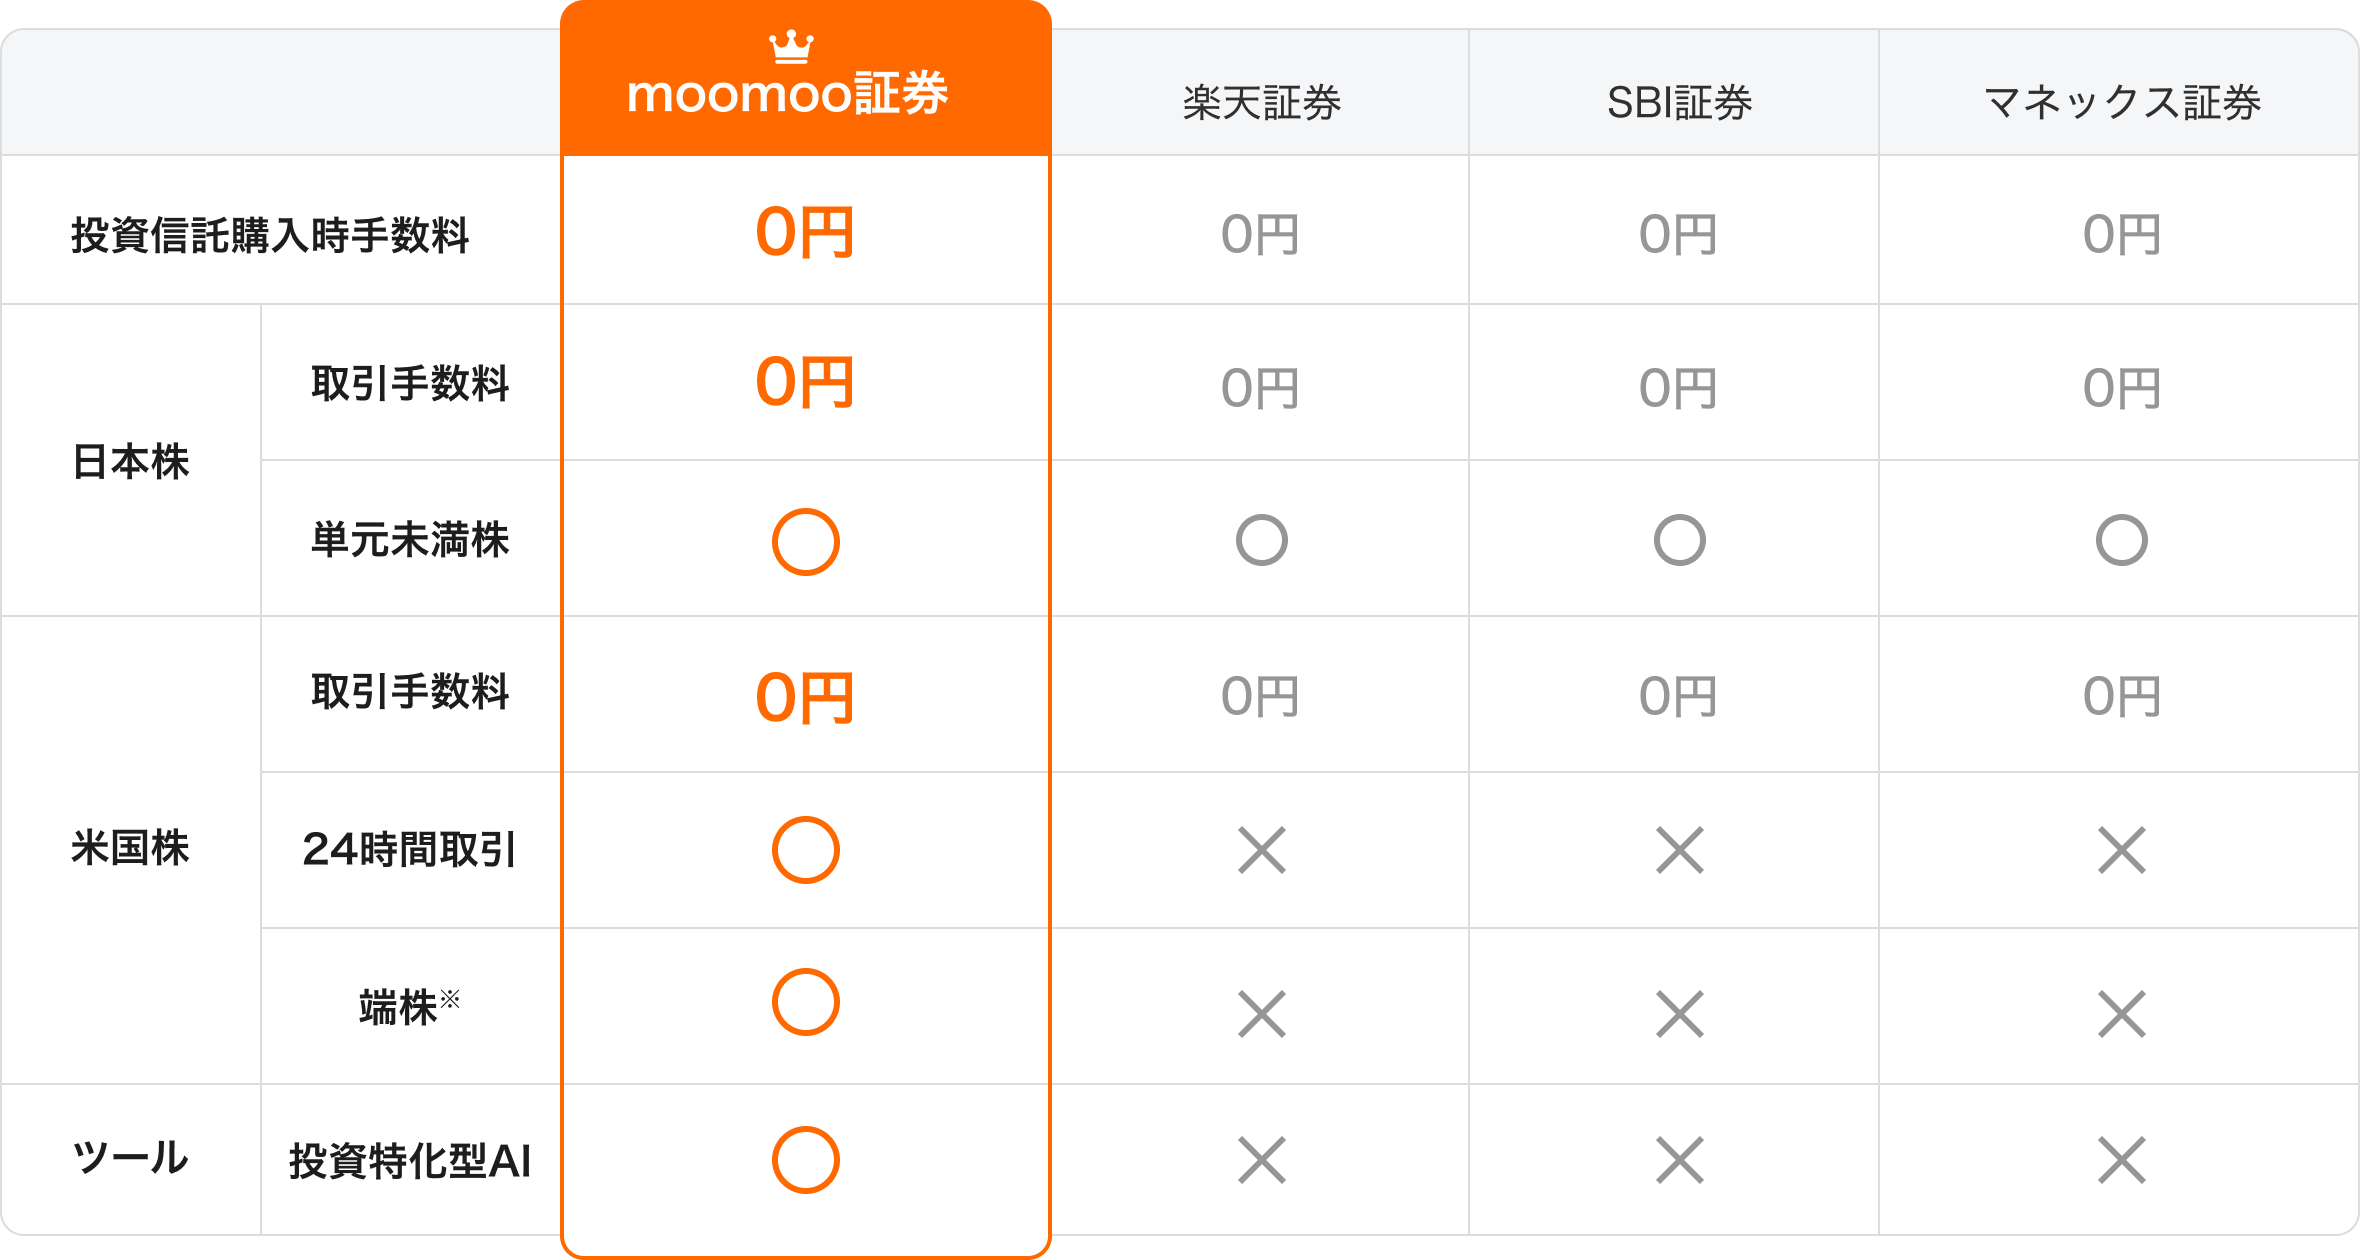
Task: Click the 米国株 category label
Action: click(130, 848)
